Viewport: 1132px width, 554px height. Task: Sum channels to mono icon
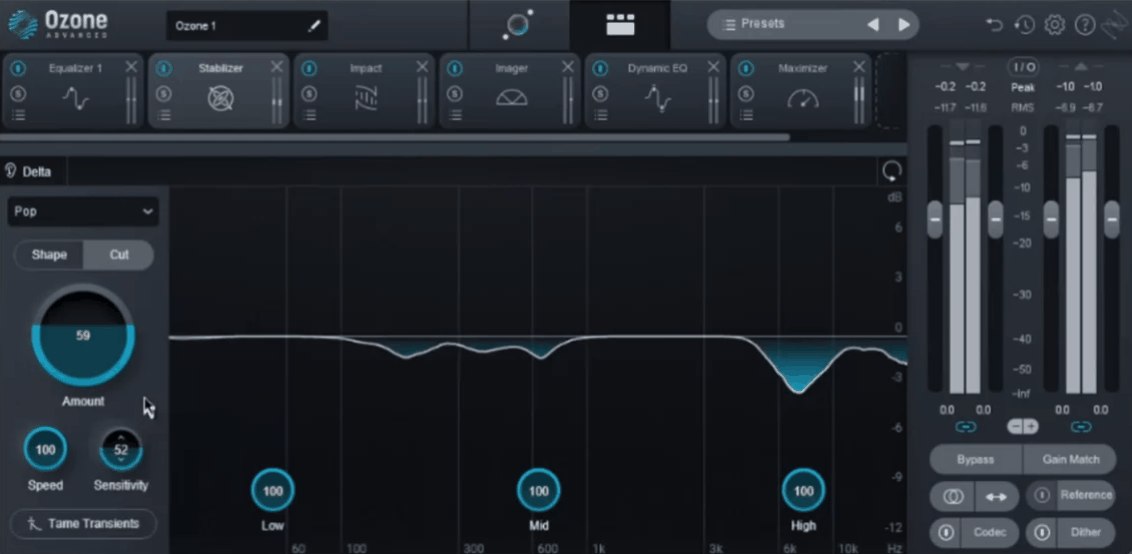tap(952, 496)
